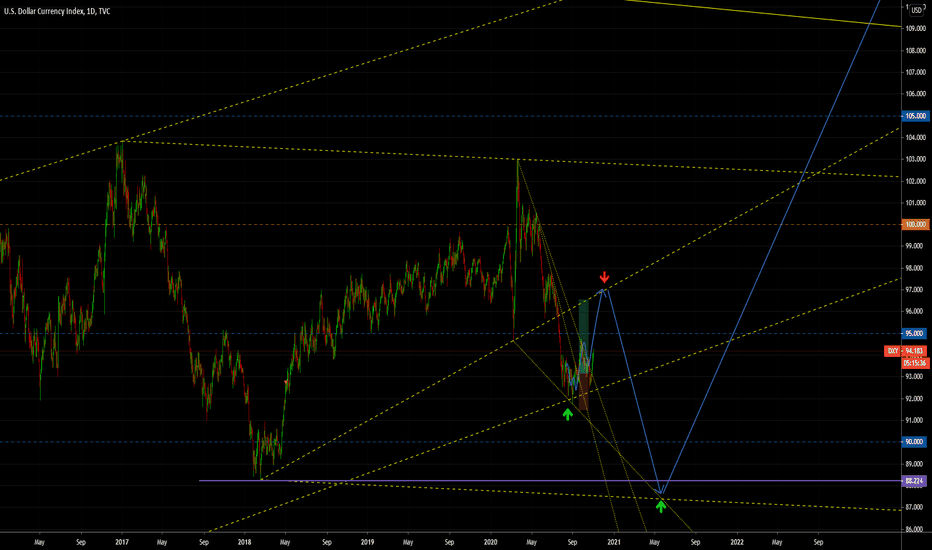Click the 102.000 price axis value

click(x=915, y=181)
